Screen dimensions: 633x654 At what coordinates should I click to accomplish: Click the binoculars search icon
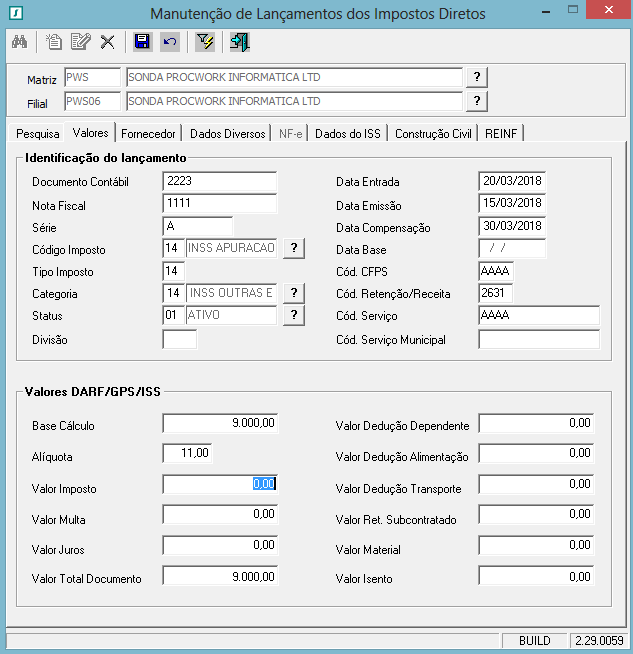19,42
